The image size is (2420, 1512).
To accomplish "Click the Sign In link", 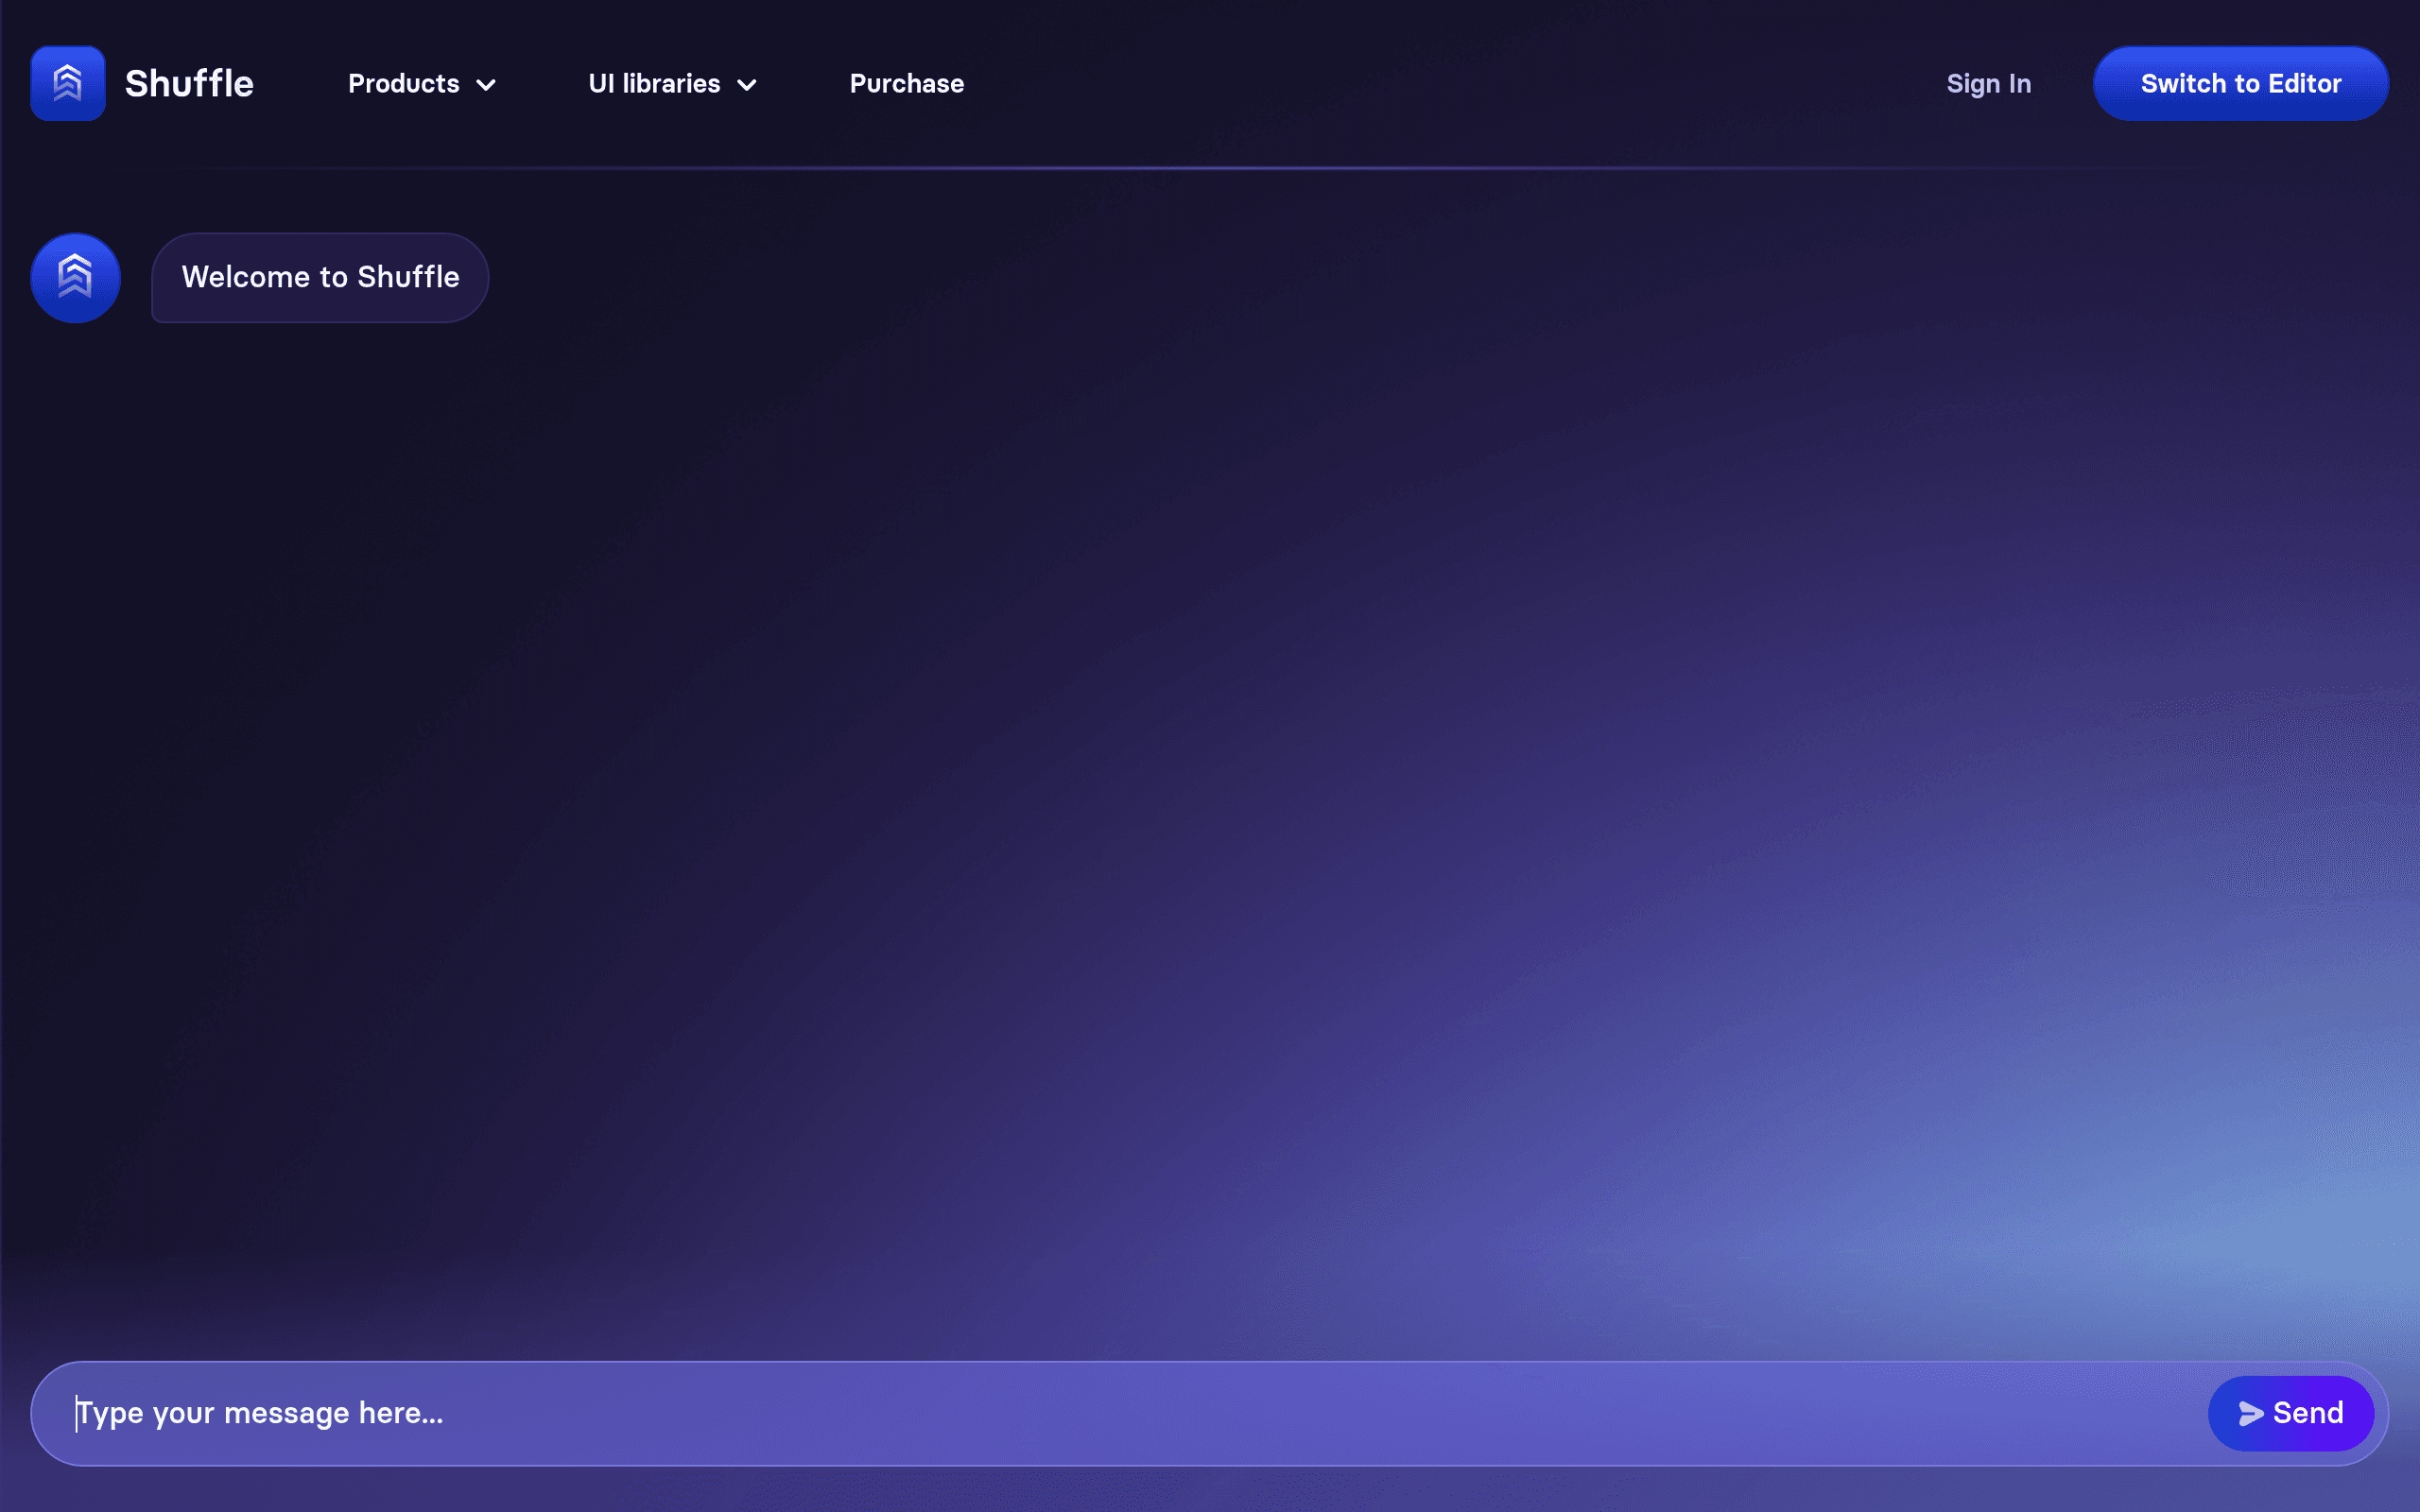I will coord(1988,83).
